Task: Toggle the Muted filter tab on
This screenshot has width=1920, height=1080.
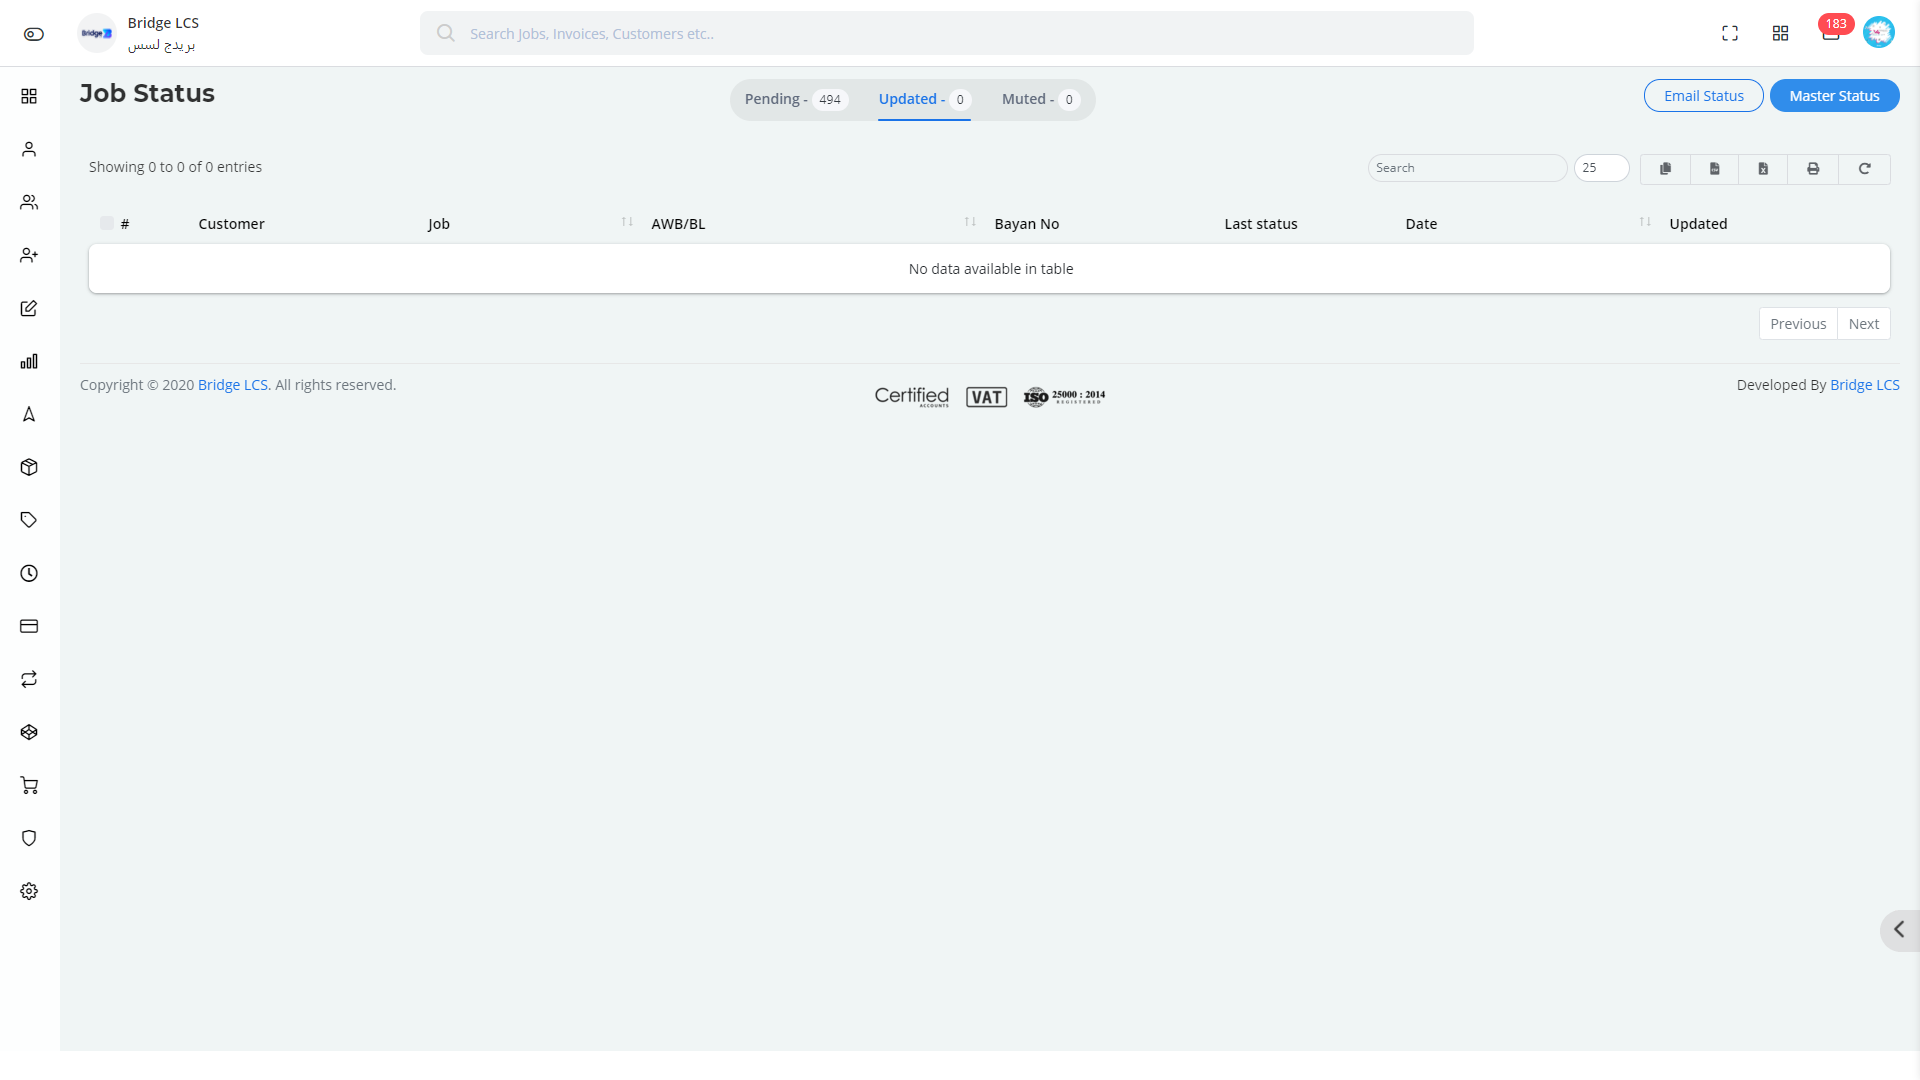Action: pyautogui.click(x=1039, y=99)
